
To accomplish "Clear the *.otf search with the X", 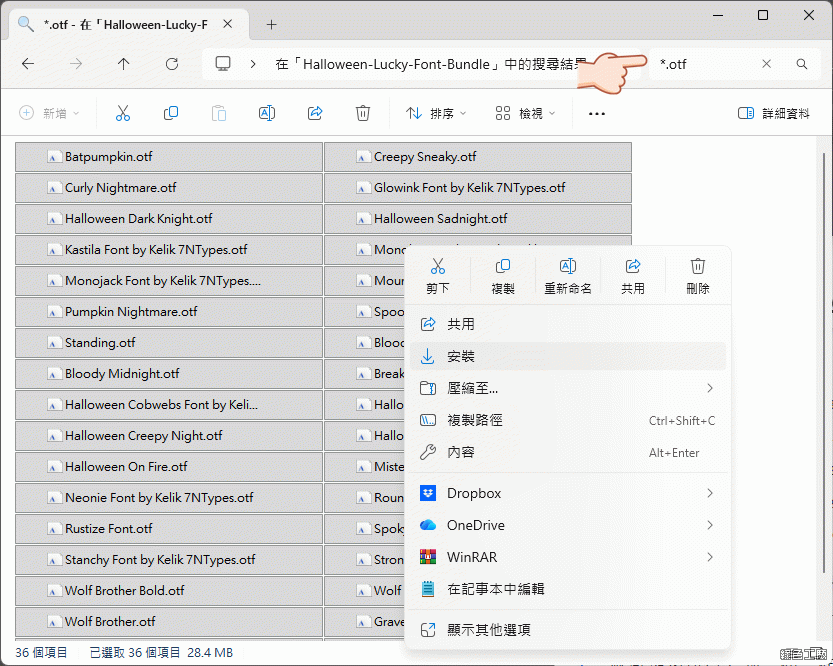I will 767,64.
